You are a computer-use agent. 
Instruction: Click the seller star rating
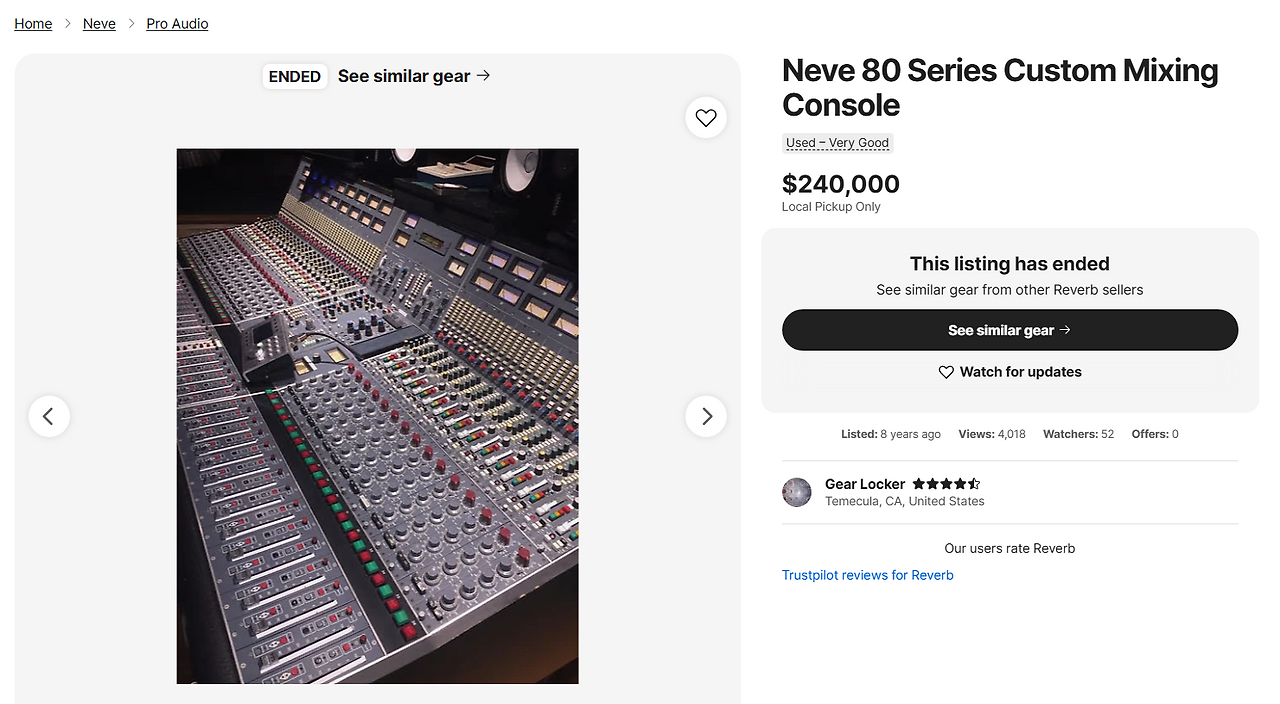(x=946, y=484)
